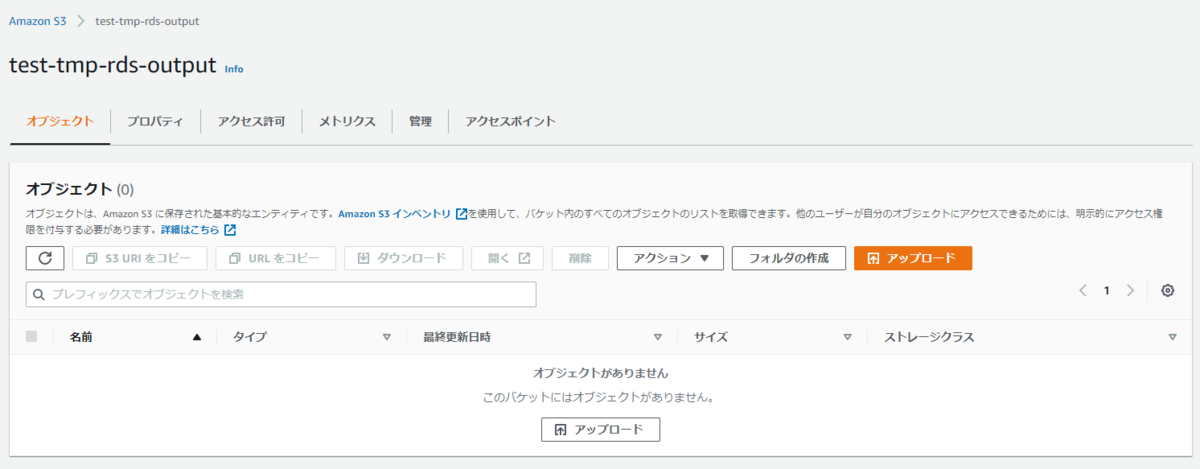Switch to the メトリクス tab
Screen dimensions: 1200x469
click(x=347, y=121)
